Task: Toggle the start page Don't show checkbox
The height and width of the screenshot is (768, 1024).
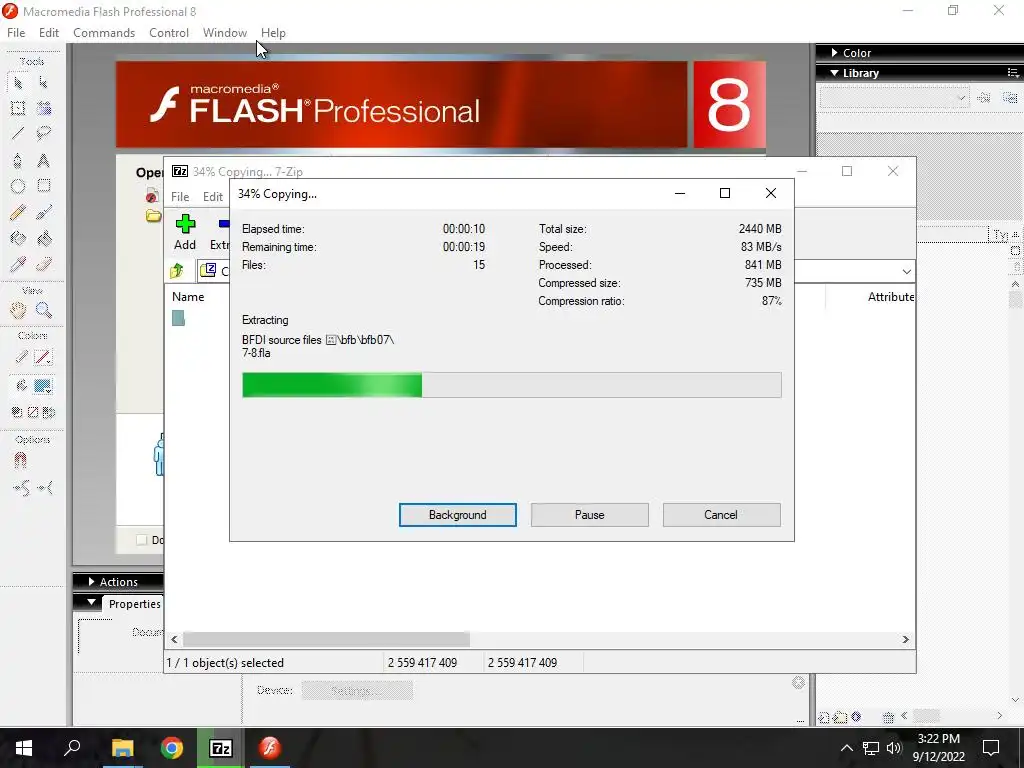Action: pyautogui.click(x=141, y=540)
